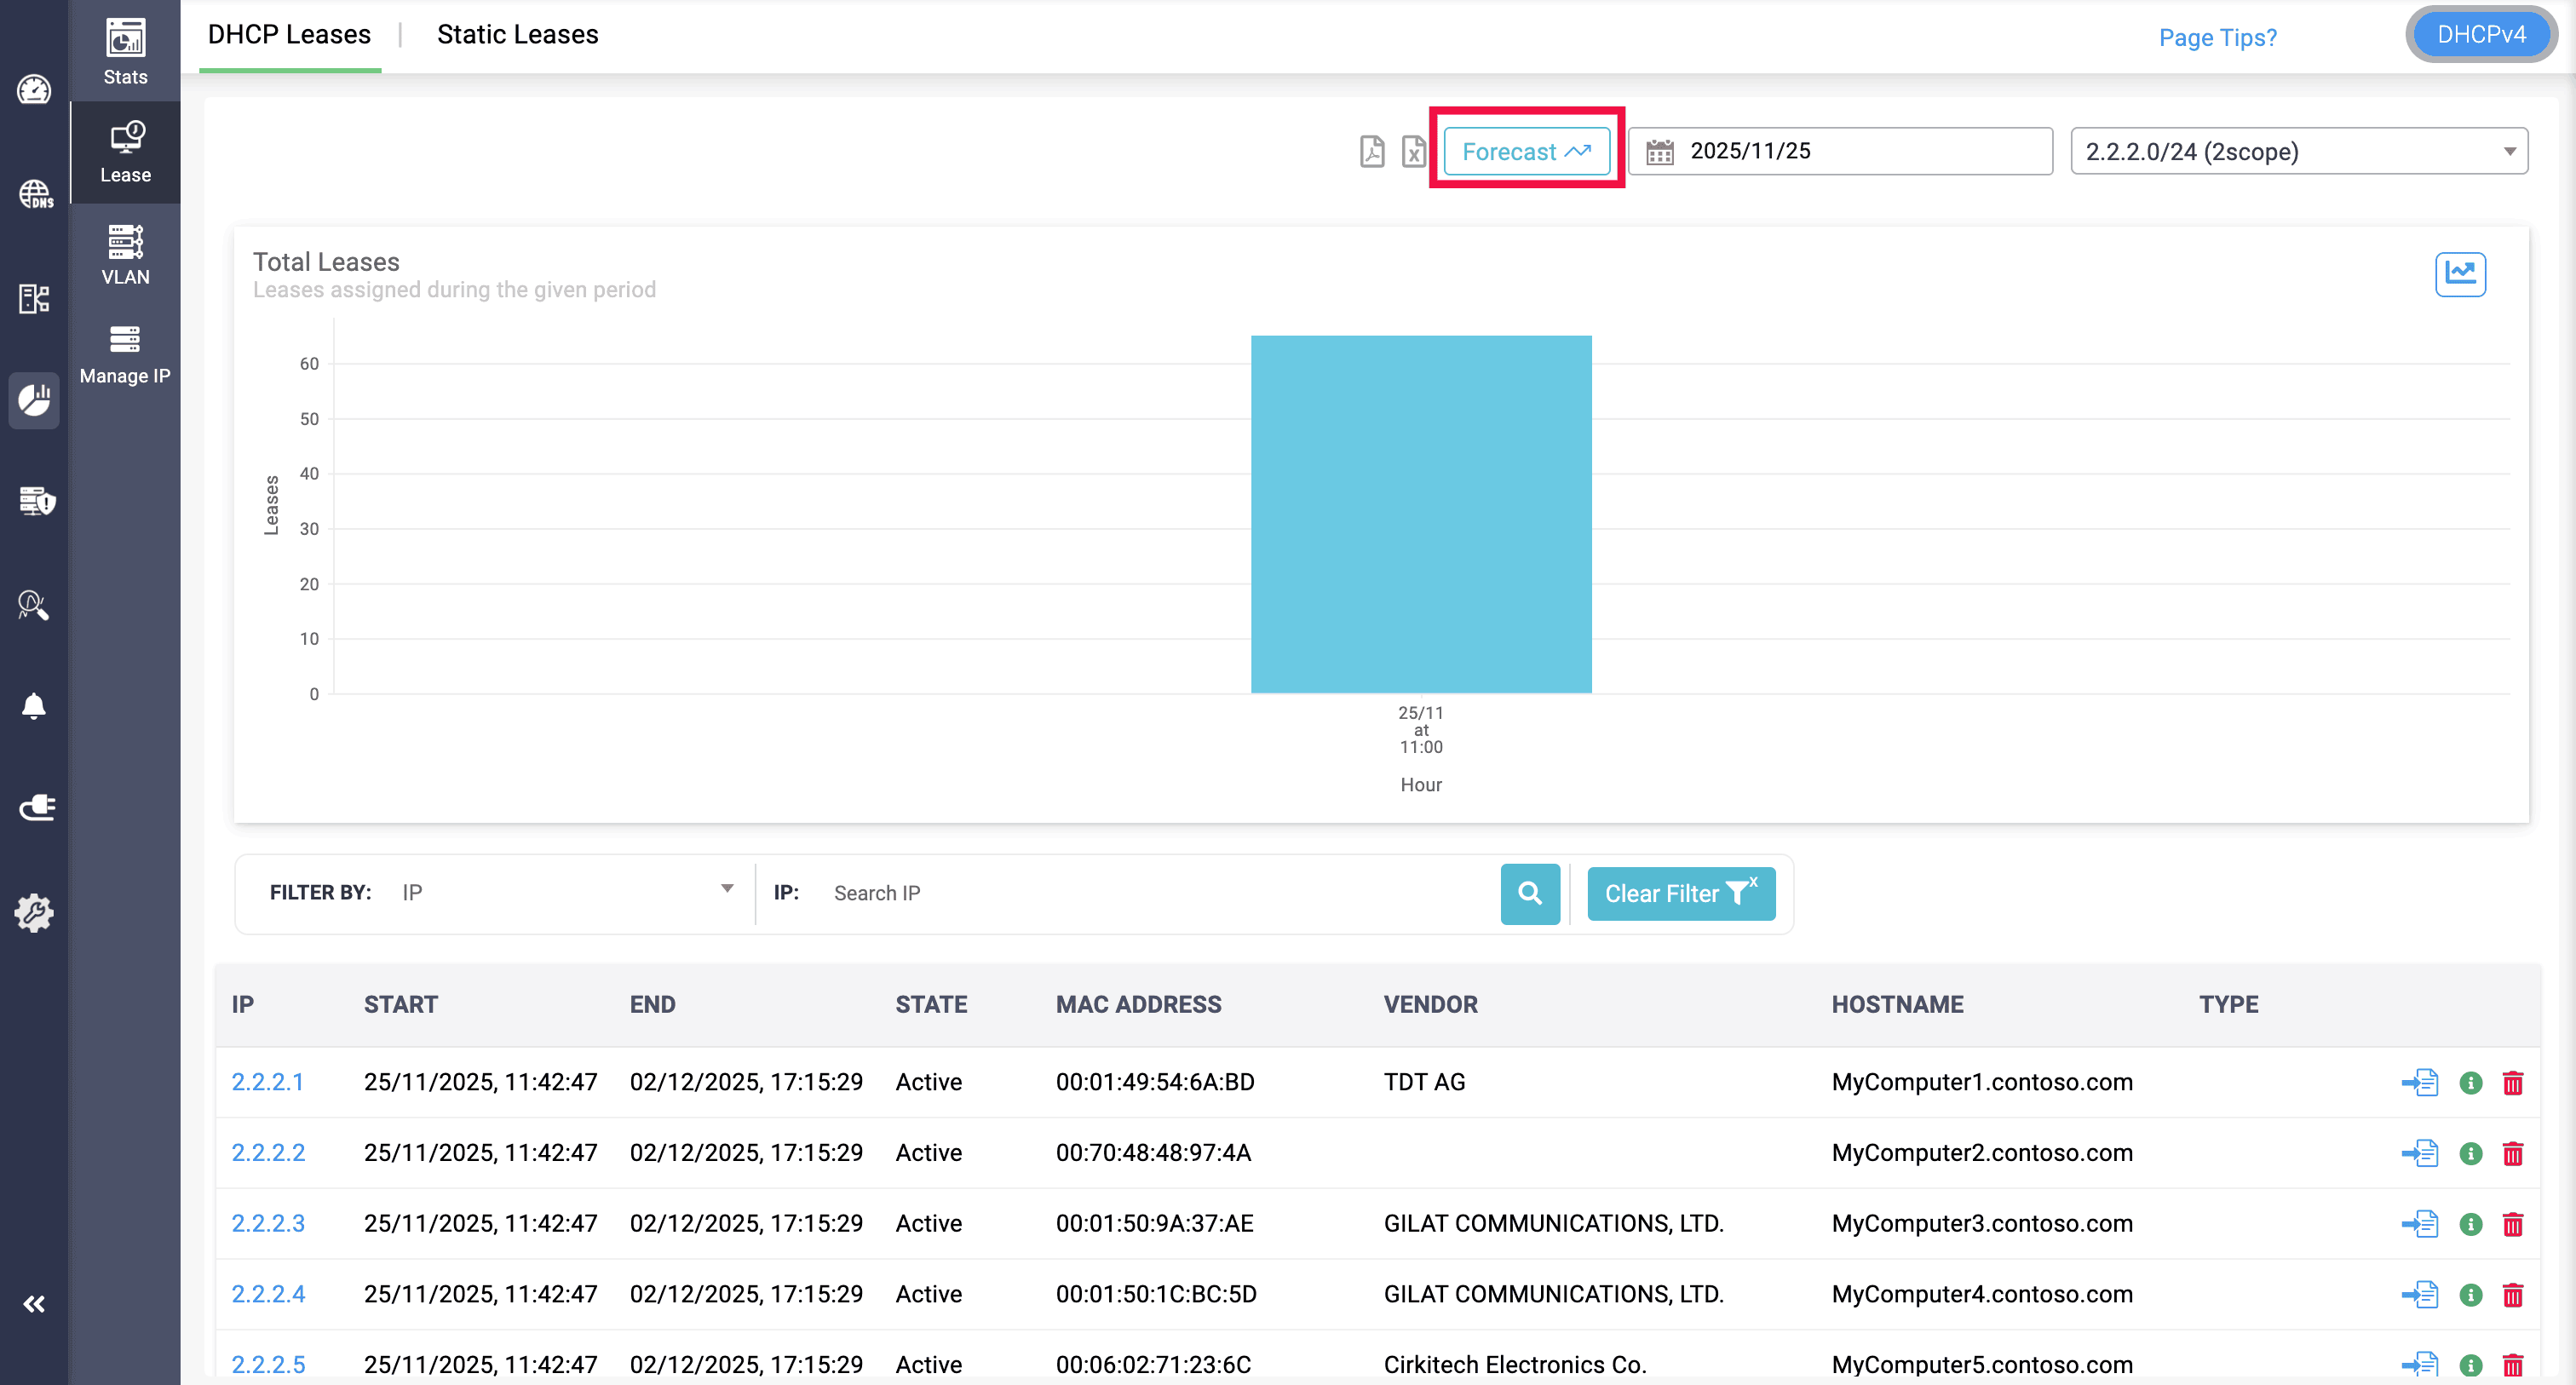Switch to the Static Leases tab
Screen dimensions: 2576x1385
coord(517,34)
